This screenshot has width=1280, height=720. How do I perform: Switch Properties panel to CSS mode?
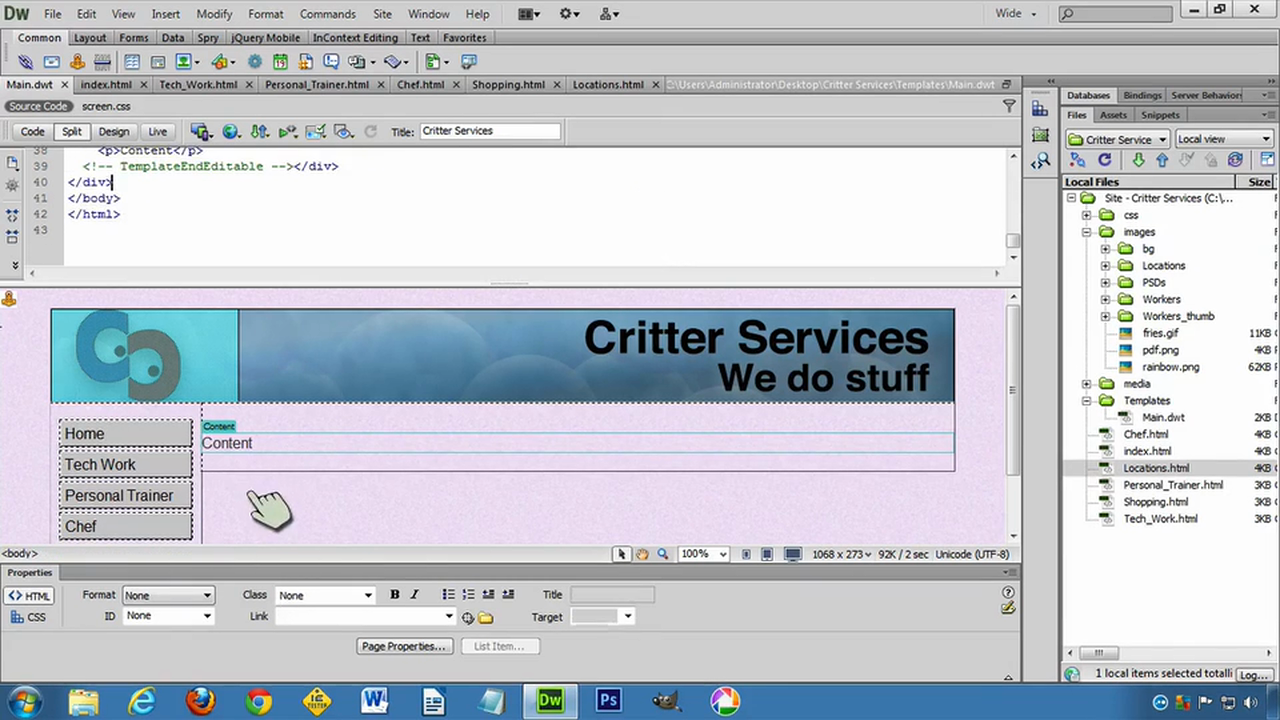[28, 617]
